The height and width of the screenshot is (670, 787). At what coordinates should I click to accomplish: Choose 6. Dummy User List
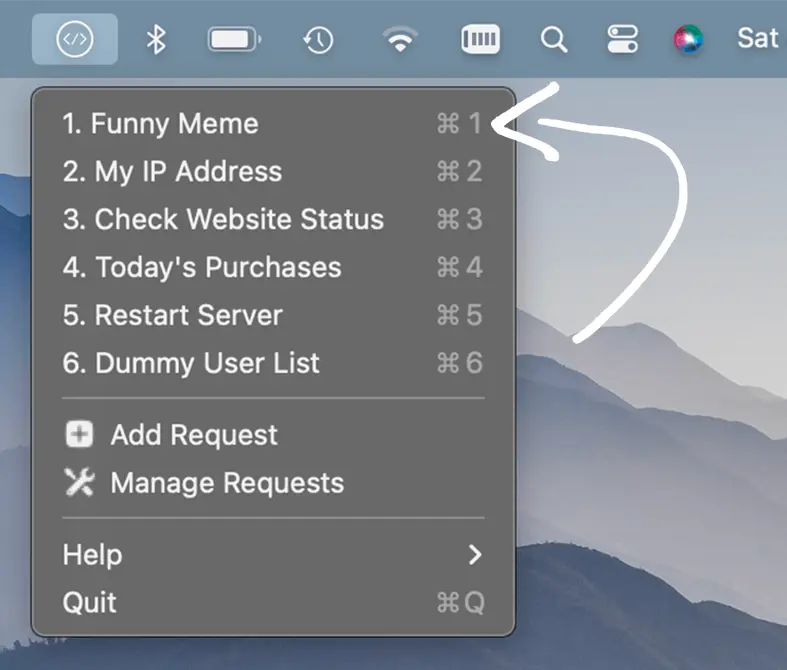[273, 362]
